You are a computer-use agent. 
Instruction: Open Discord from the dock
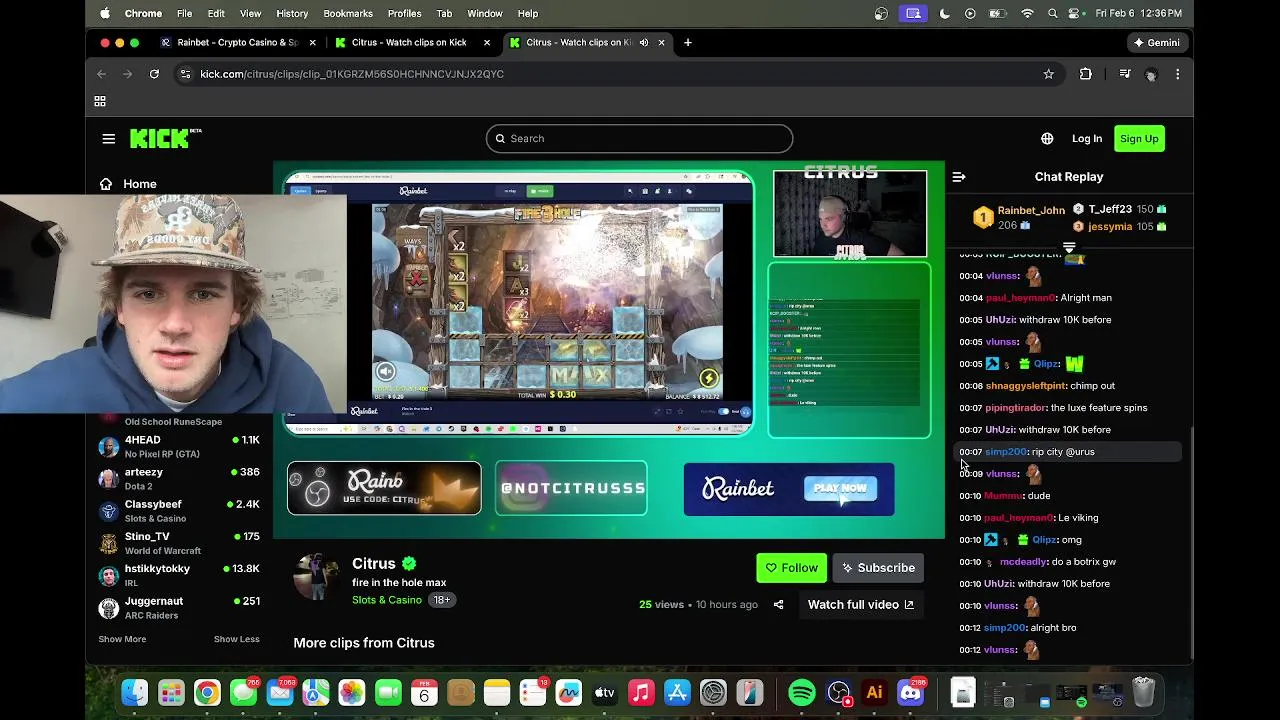tap(911, 692)
